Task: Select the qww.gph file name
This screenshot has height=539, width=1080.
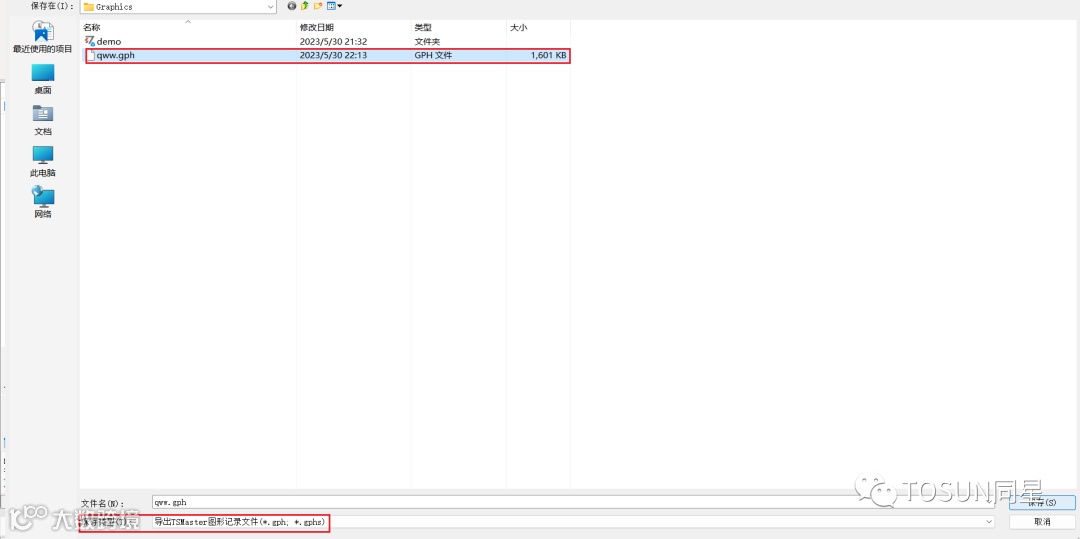Action: click(x=116, y=56)
